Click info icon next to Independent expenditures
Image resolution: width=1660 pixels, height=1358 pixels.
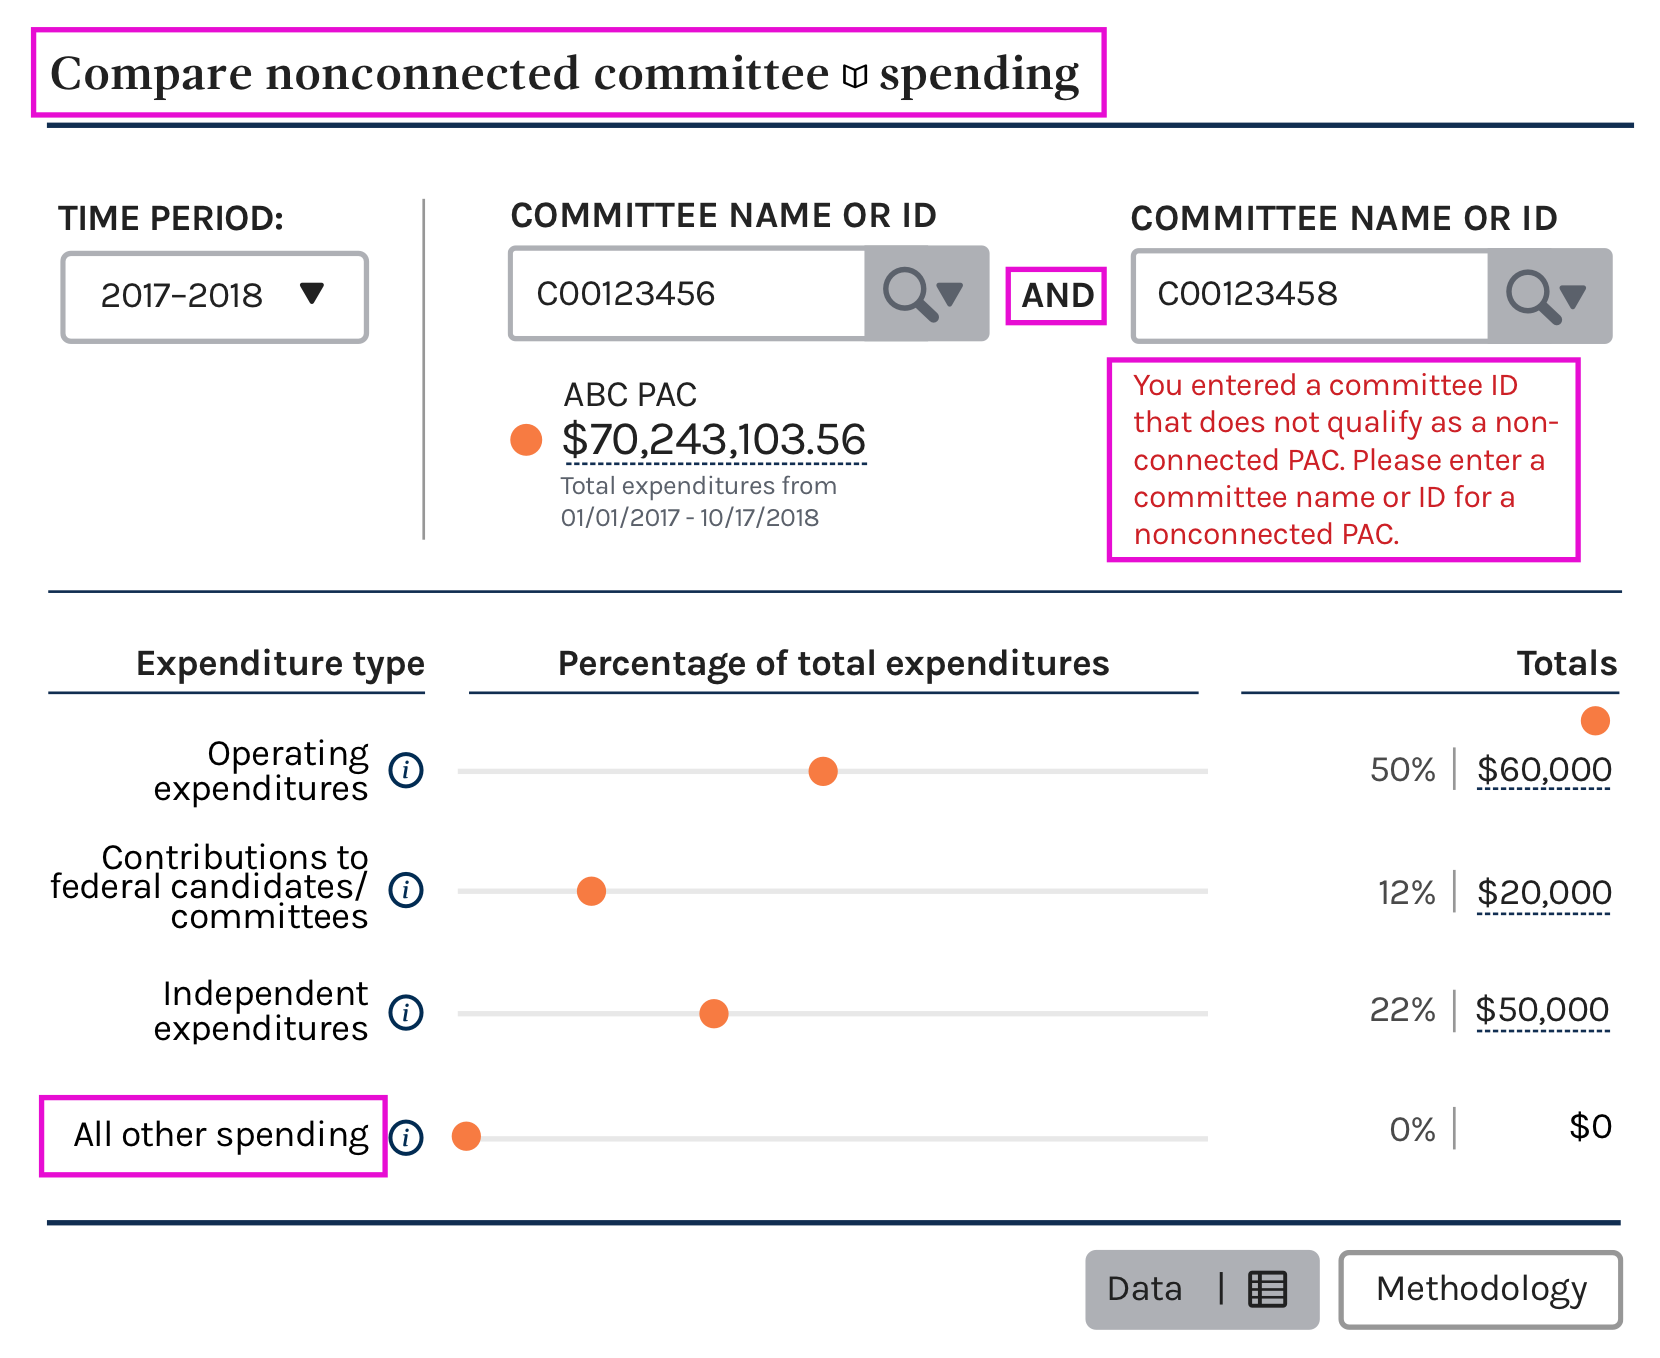406,1012
